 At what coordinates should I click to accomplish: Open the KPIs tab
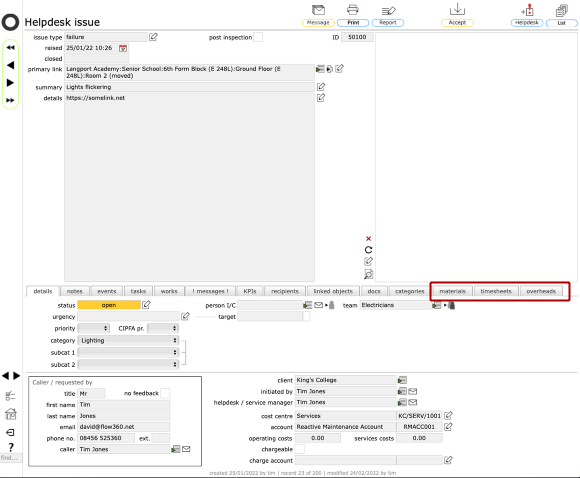250,291
